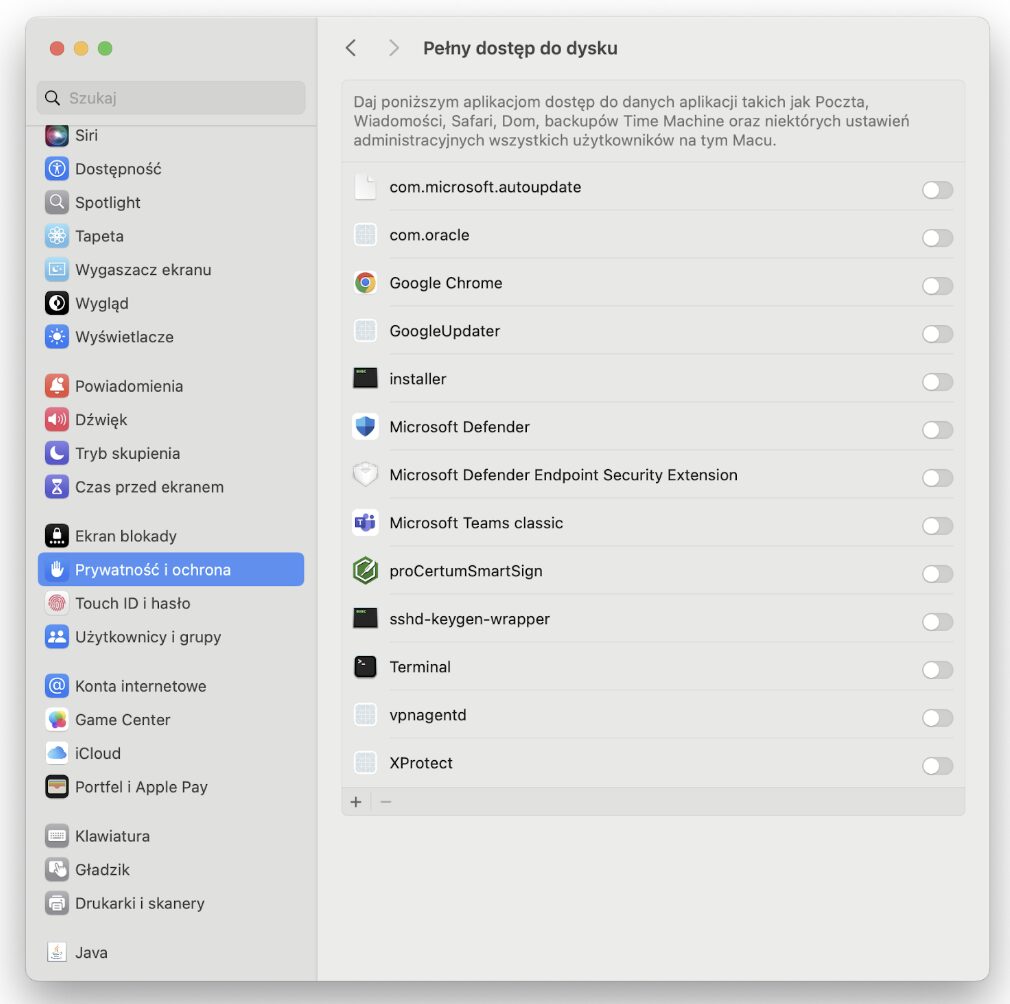
Task: Enable disk access for com.oracle
Action: coord(937,238)
